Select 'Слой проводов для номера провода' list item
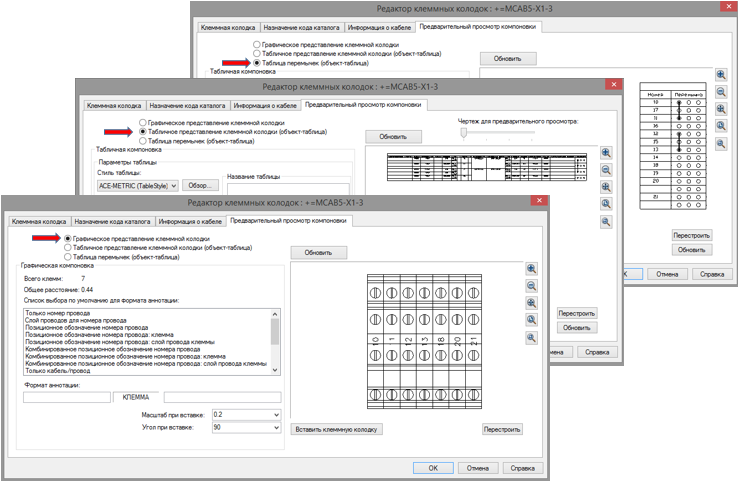This screenshot has width=738, height=481. (76, 320)
